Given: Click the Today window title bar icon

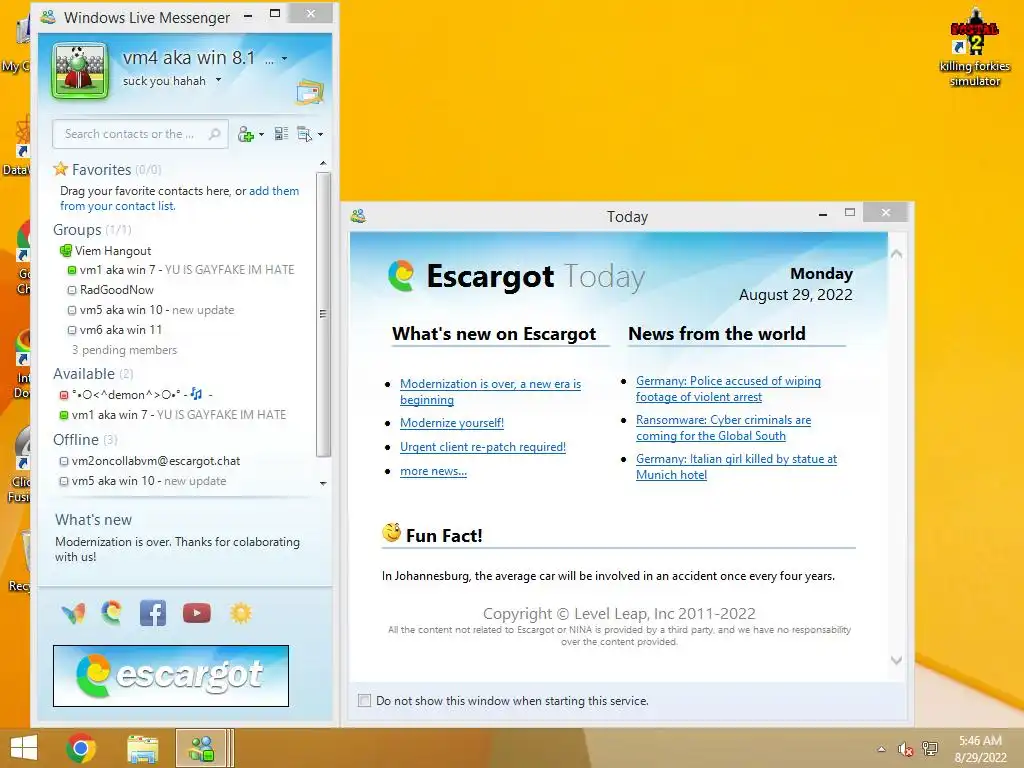Looking at the screenshot, I should (358, 216).
